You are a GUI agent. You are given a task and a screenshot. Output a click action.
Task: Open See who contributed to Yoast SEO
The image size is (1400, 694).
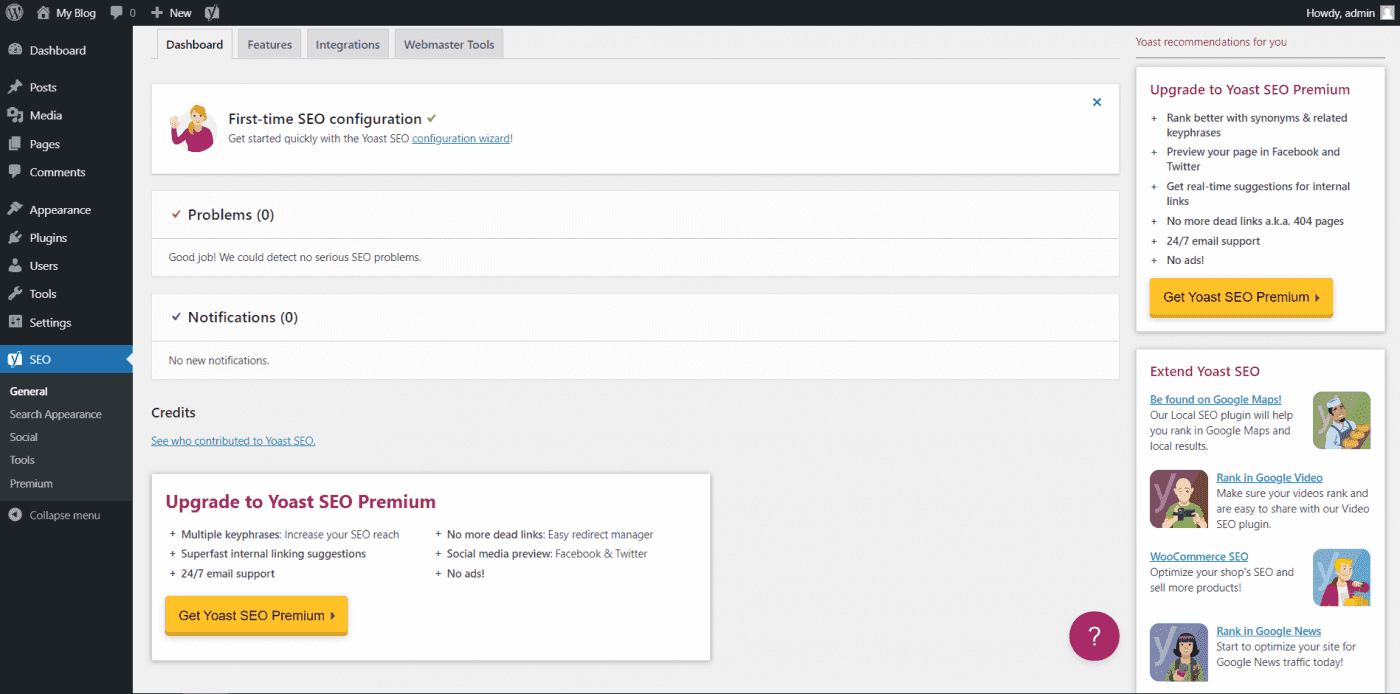pos(233,440)
